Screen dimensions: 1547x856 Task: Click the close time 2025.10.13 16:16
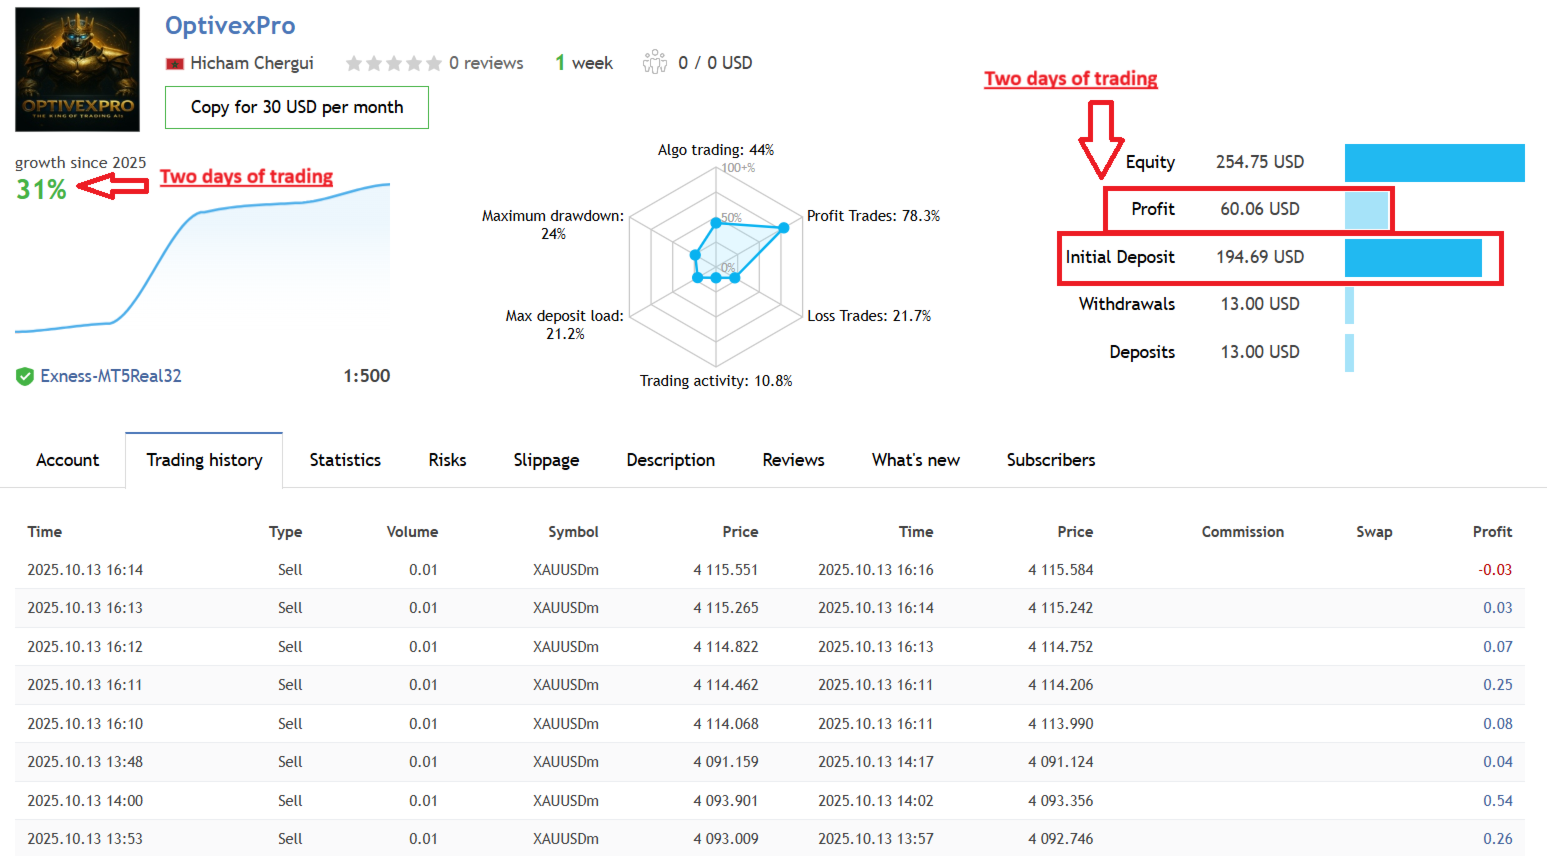click(x=876, y=570)
